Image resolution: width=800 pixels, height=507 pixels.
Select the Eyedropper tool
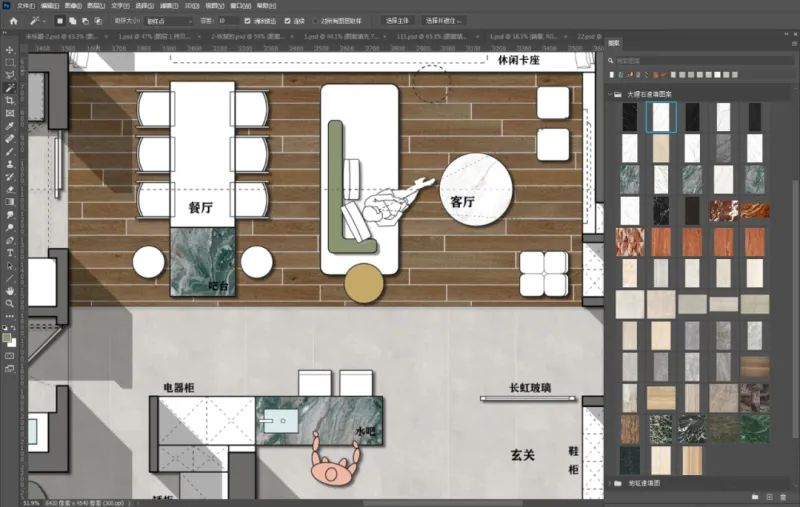coord(9,126)
